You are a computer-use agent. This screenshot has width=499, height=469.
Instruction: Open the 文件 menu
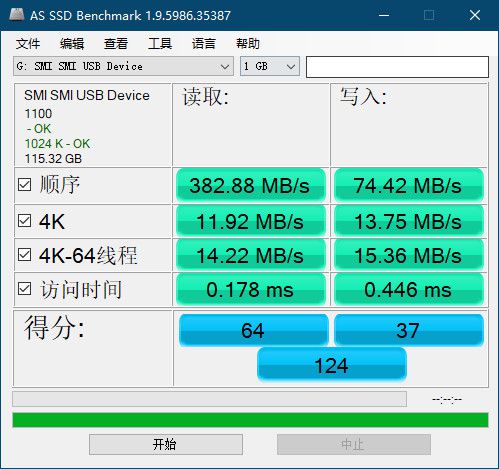click(x=28, y=44)
